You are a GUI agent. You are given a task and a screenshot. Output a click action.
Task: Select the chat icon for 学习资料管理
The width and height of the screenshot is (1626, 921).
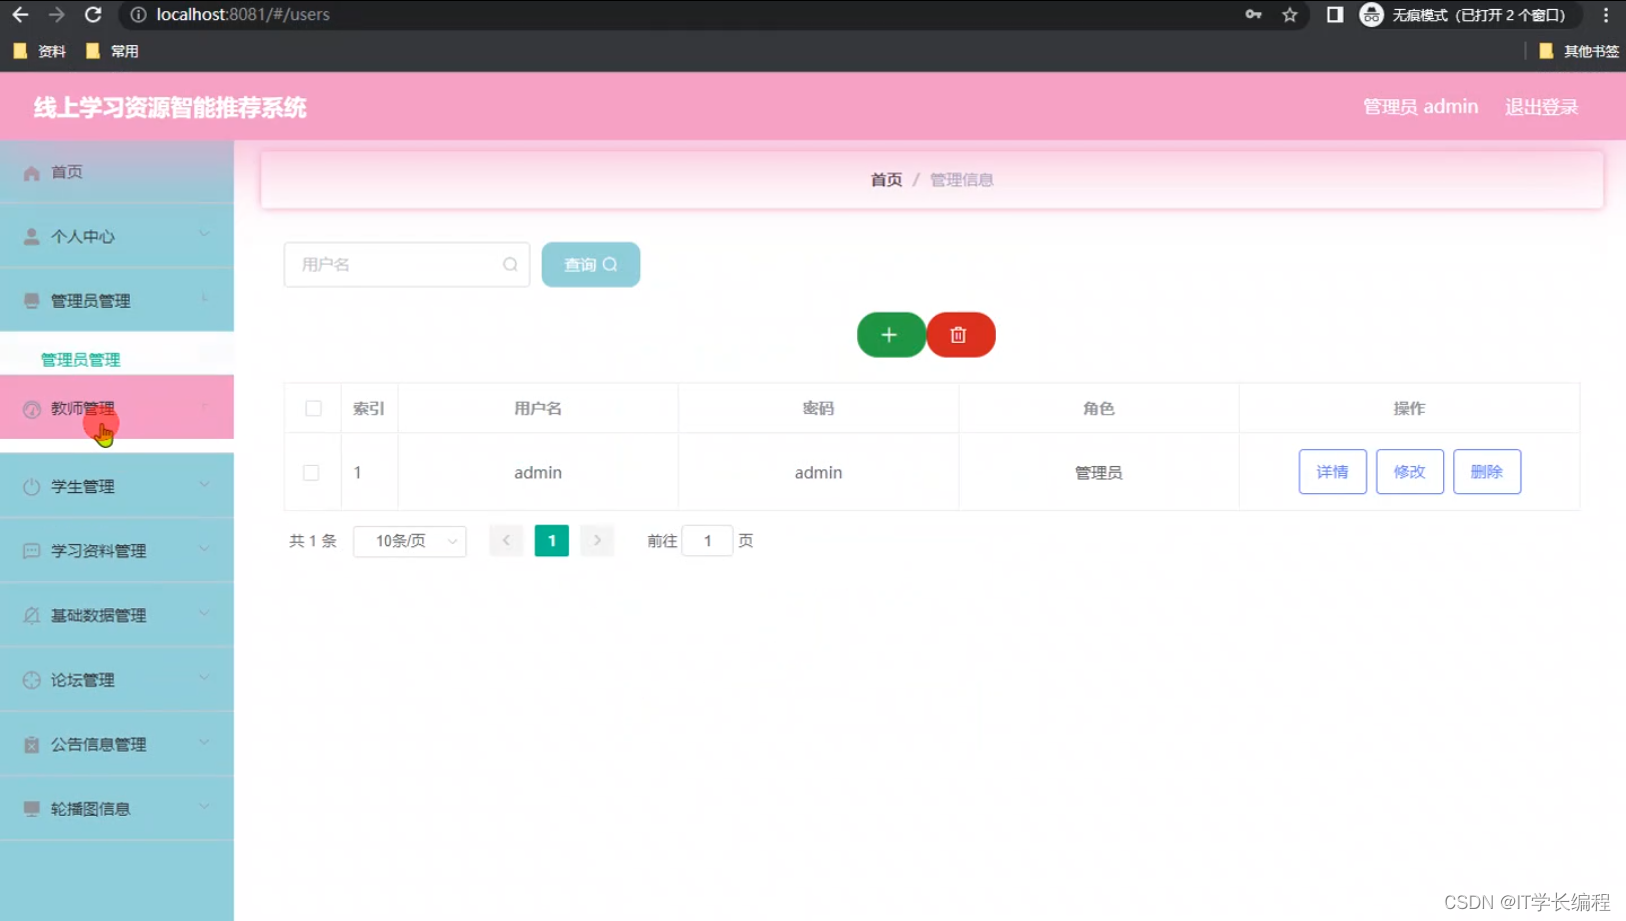click(30, 550)
